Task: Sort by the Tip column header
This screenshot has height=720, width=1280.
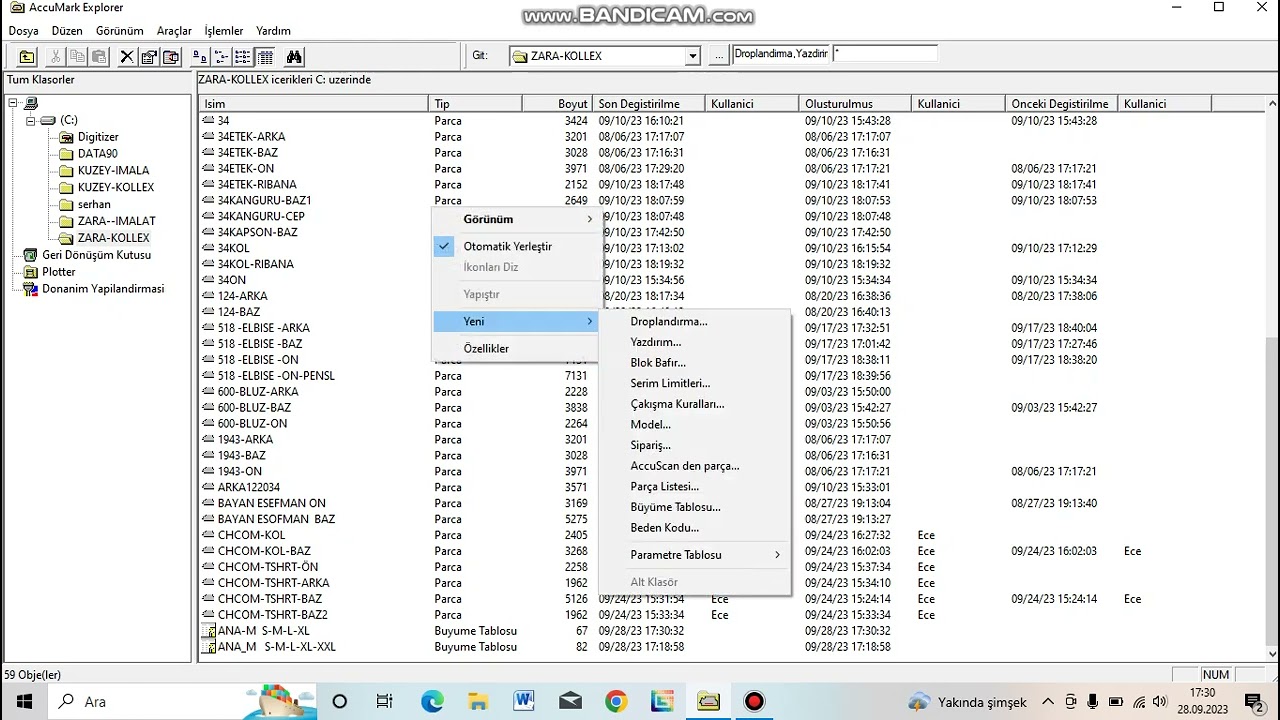Action: [x=475, y=104]
